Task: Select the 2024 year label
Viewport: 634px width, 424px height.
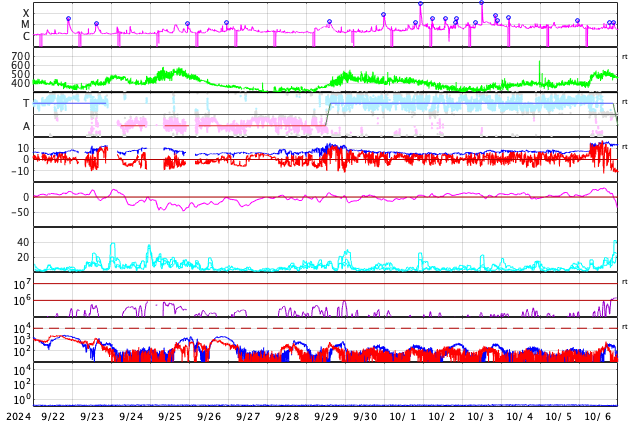Action: pos(19,416)
